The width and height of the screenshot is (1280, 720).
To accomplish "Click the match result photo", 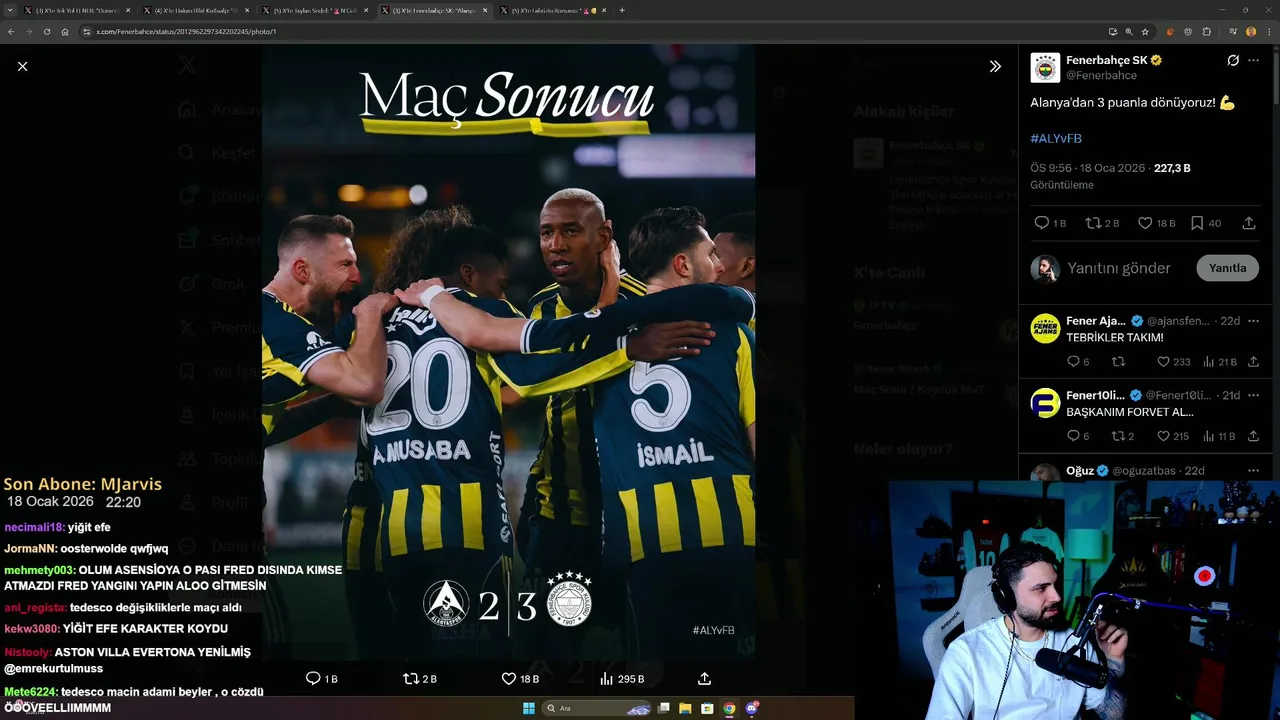I will pyautogui.click(x=508, y=352).
